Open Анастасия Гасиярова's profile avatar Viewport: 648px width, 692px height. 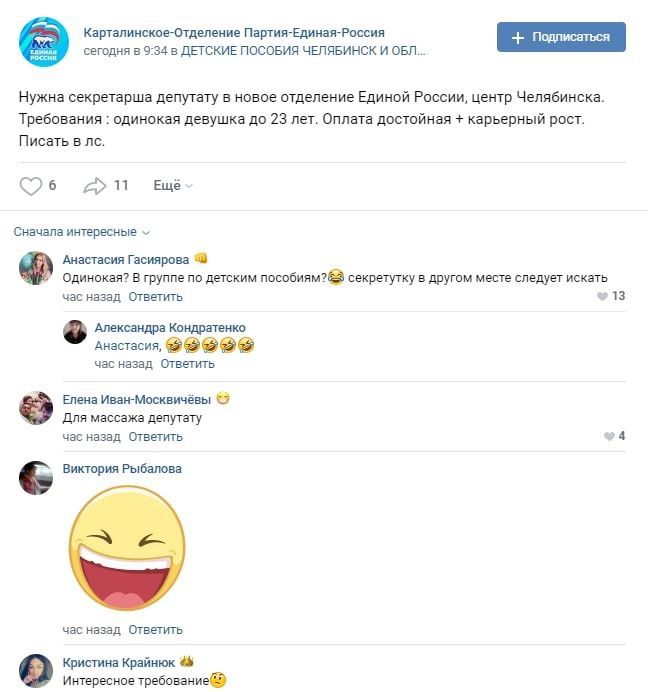click(x=36, y=268)
